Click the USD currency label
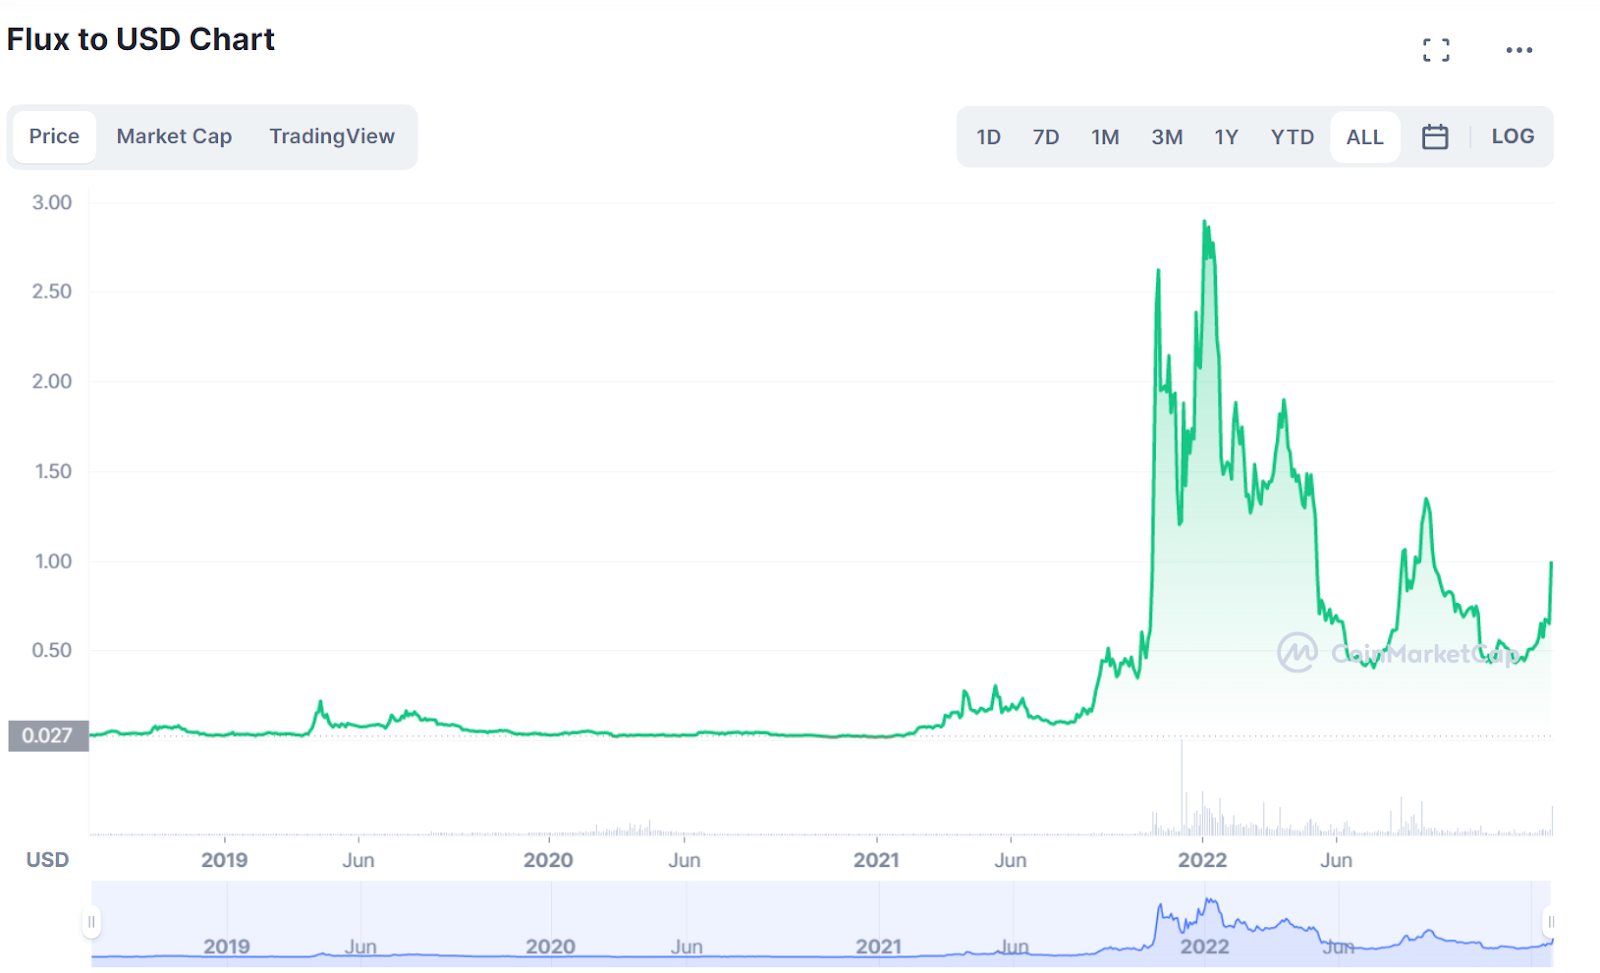1600x973 pixels. tap(47, 860)
